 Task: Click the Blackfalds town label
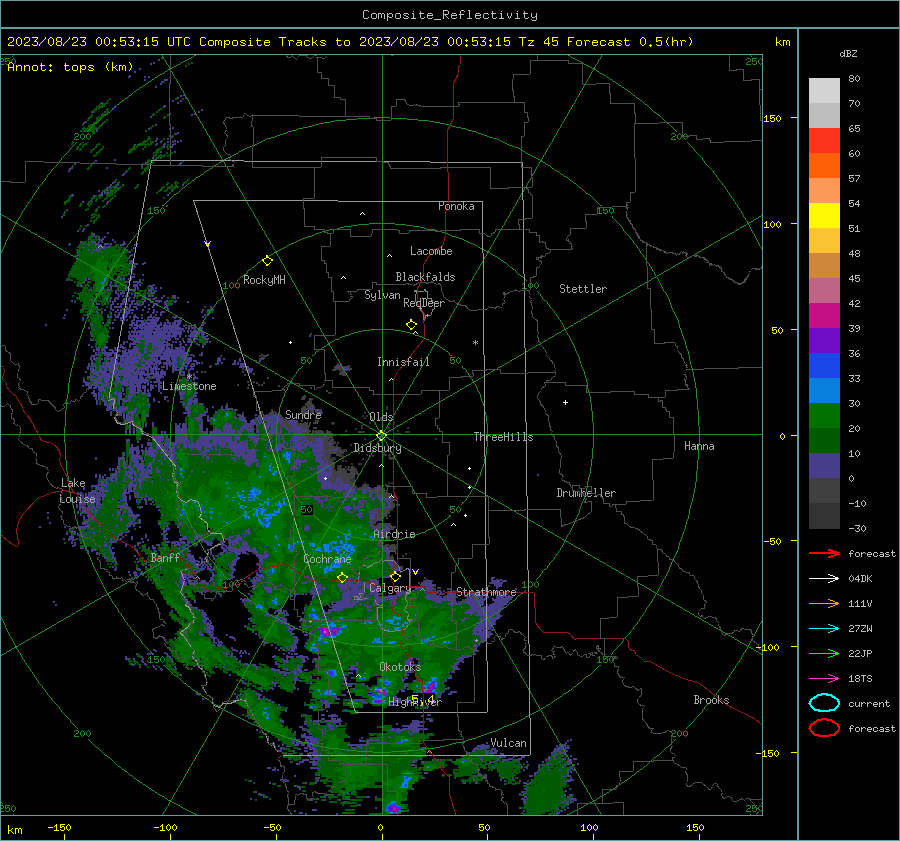click(x=425, y=277)
